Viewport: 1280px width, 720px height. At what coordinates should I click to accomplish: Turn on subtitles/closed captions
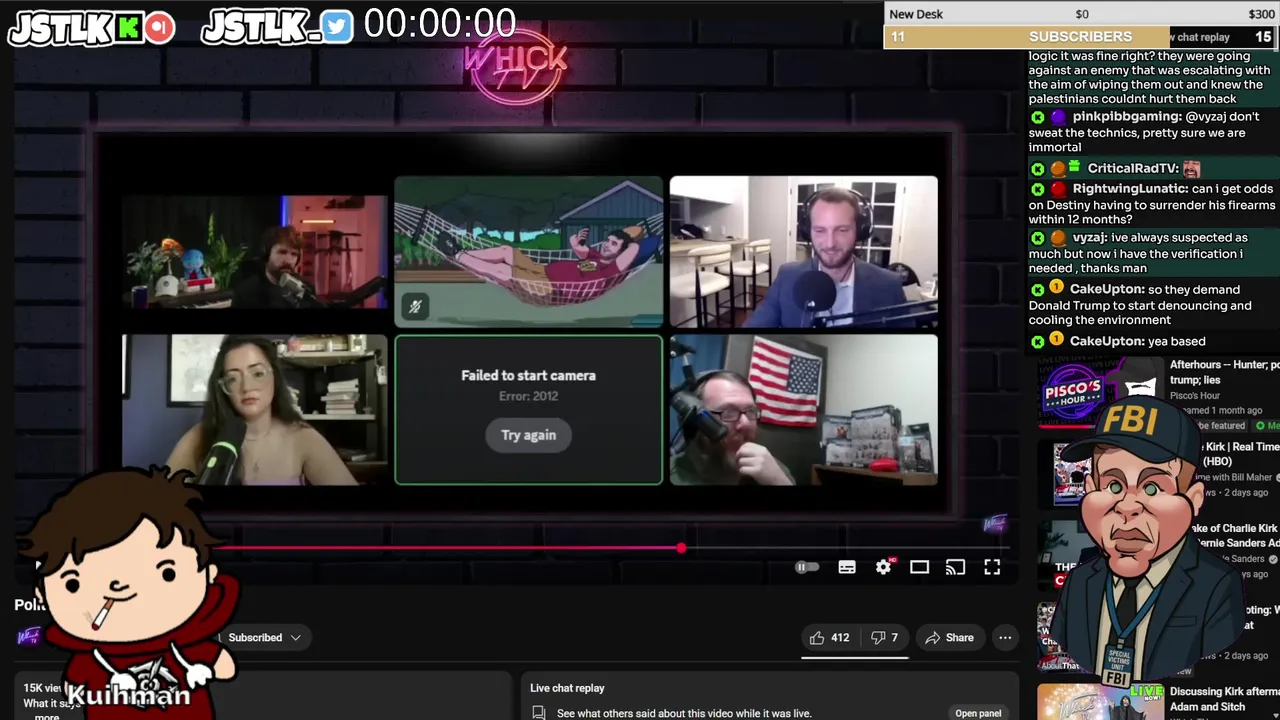pyautogui.click(x=847, y=568)
